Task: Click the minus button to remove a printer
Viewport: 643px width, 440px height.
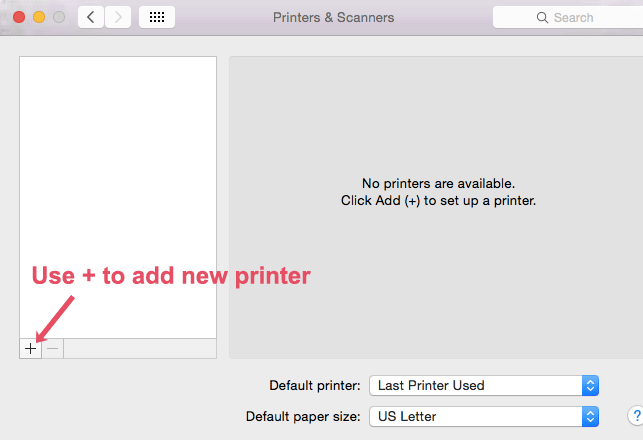Action: click(53, 349)
